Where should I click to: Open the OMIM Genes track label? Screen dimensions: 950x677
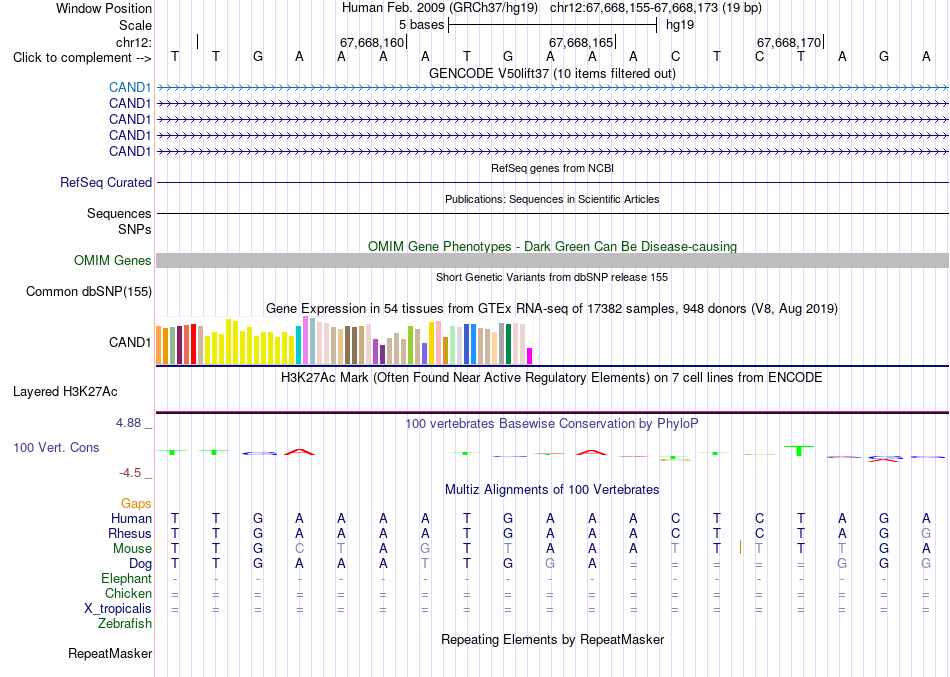pos(113,261)
